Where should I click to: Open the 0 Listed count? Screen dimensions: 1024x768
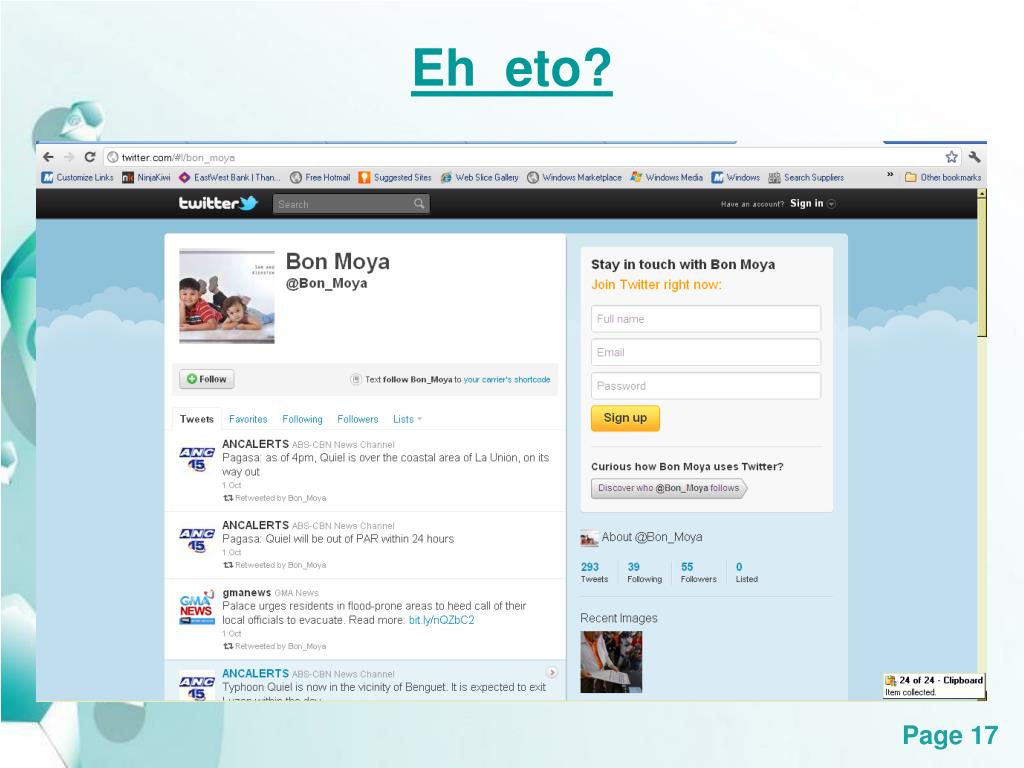point(746,572)
